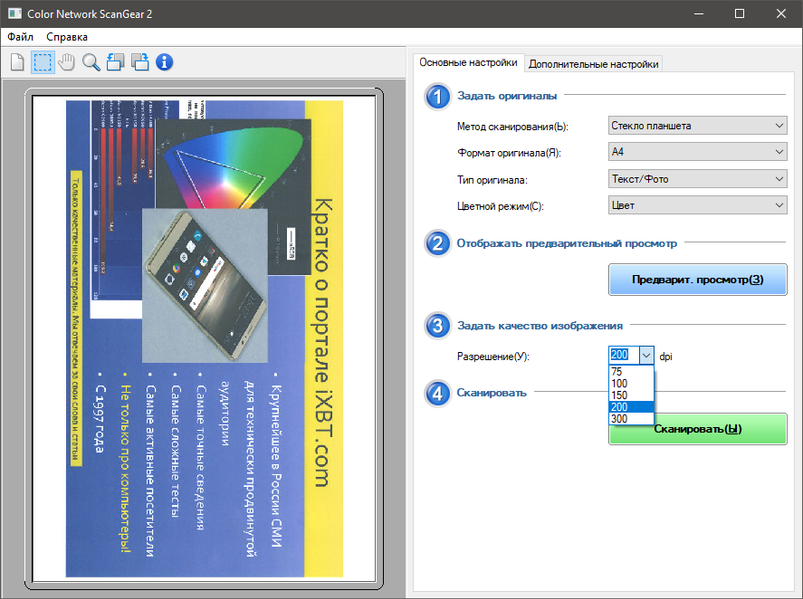Viewport: 803px width, 599px height.
Task: Click the rotate right toolbar icon
Action: point(140,62)
